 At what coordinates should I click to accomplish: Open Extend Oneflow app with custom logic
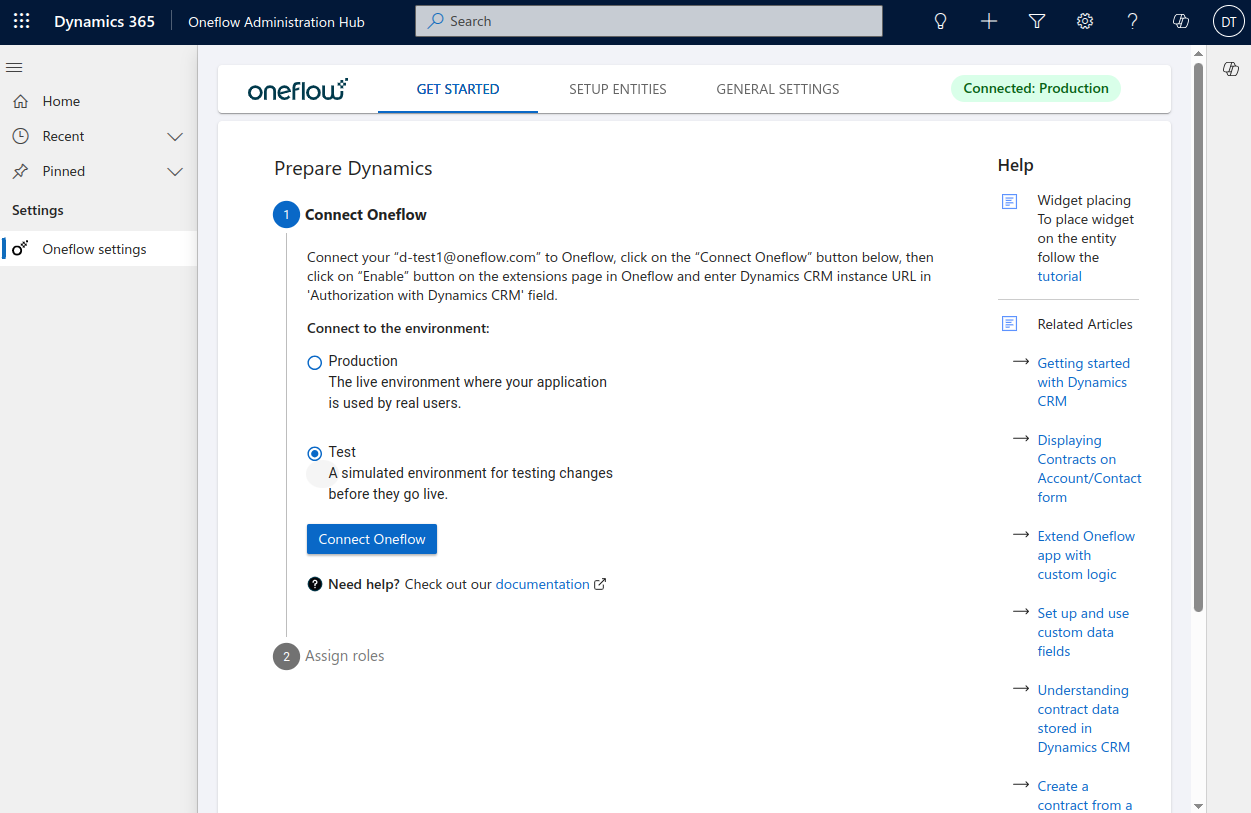click(1086, 555)
